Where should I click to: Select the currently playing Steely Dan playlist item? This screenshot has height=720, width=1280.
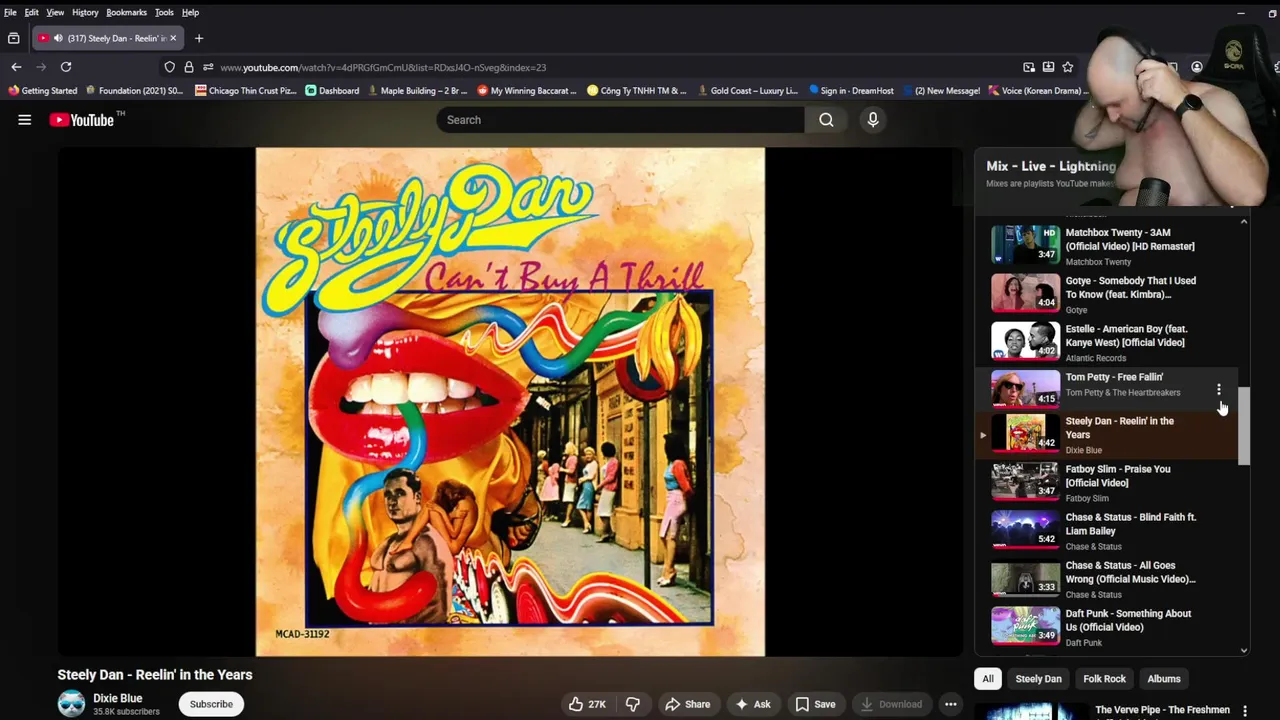pos(1108,435)
